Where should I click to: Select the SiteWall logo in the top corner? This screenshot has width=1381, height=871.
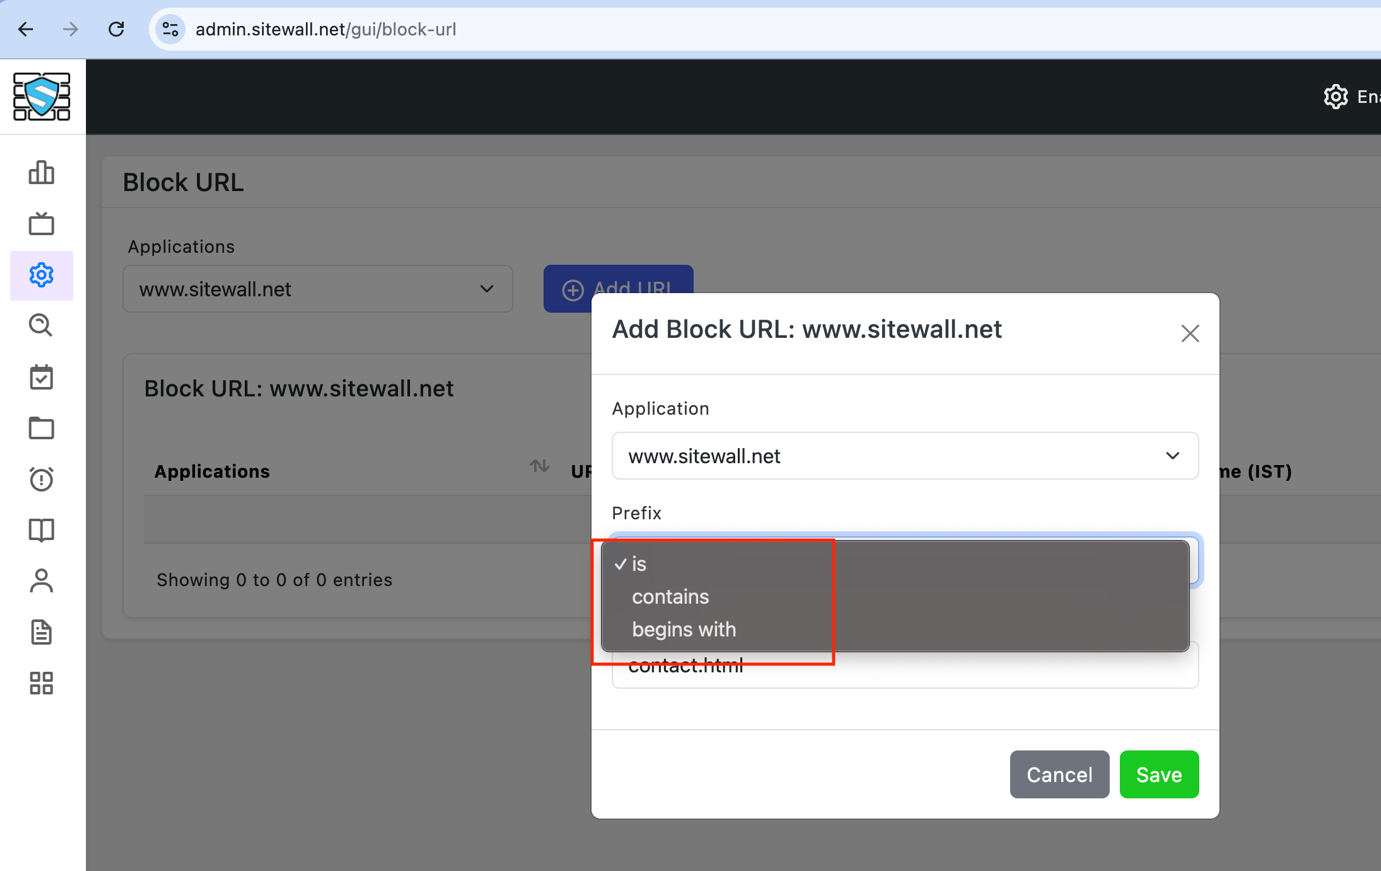[43, 96]
